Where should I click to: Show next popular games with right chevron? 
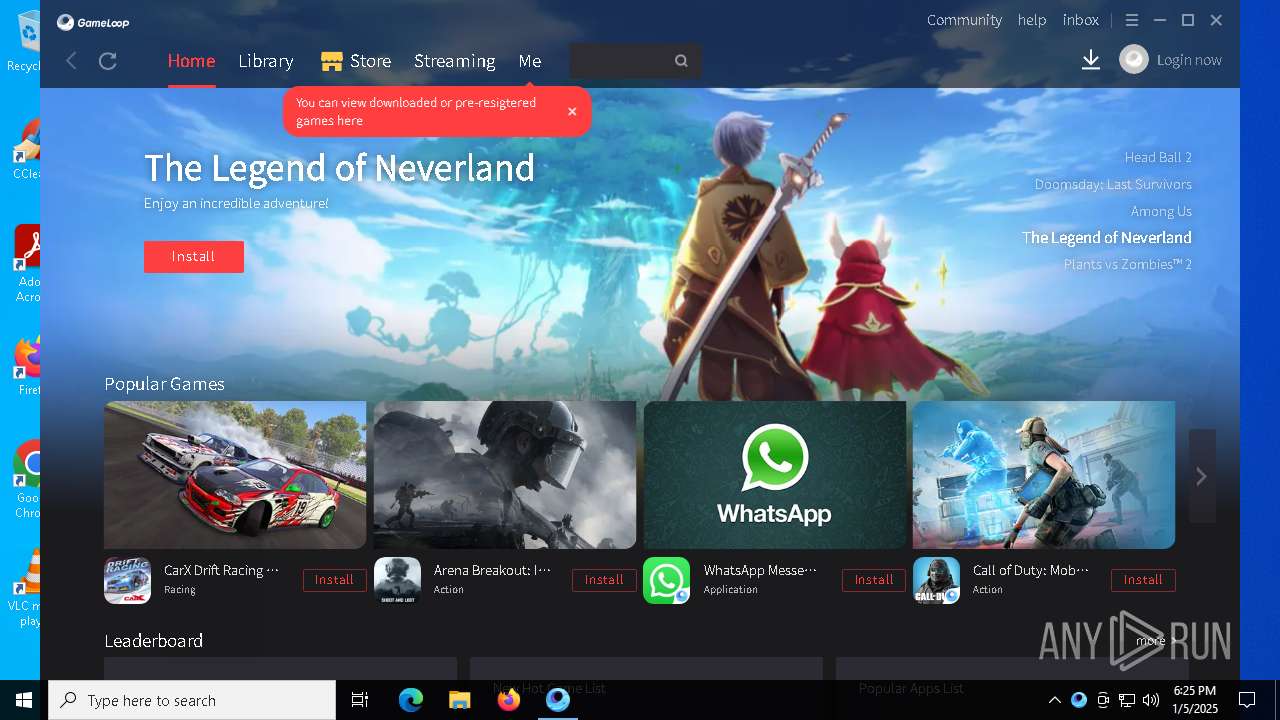click(x=1202, y=476)
